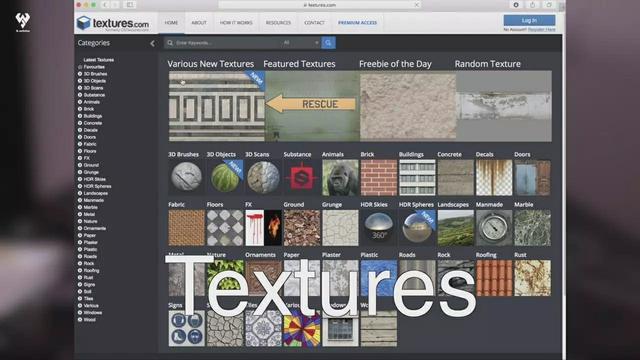640x360 pixels.
Task: Open the HOW IT WORKS nav tab
Action: click(x=236, y=23)
